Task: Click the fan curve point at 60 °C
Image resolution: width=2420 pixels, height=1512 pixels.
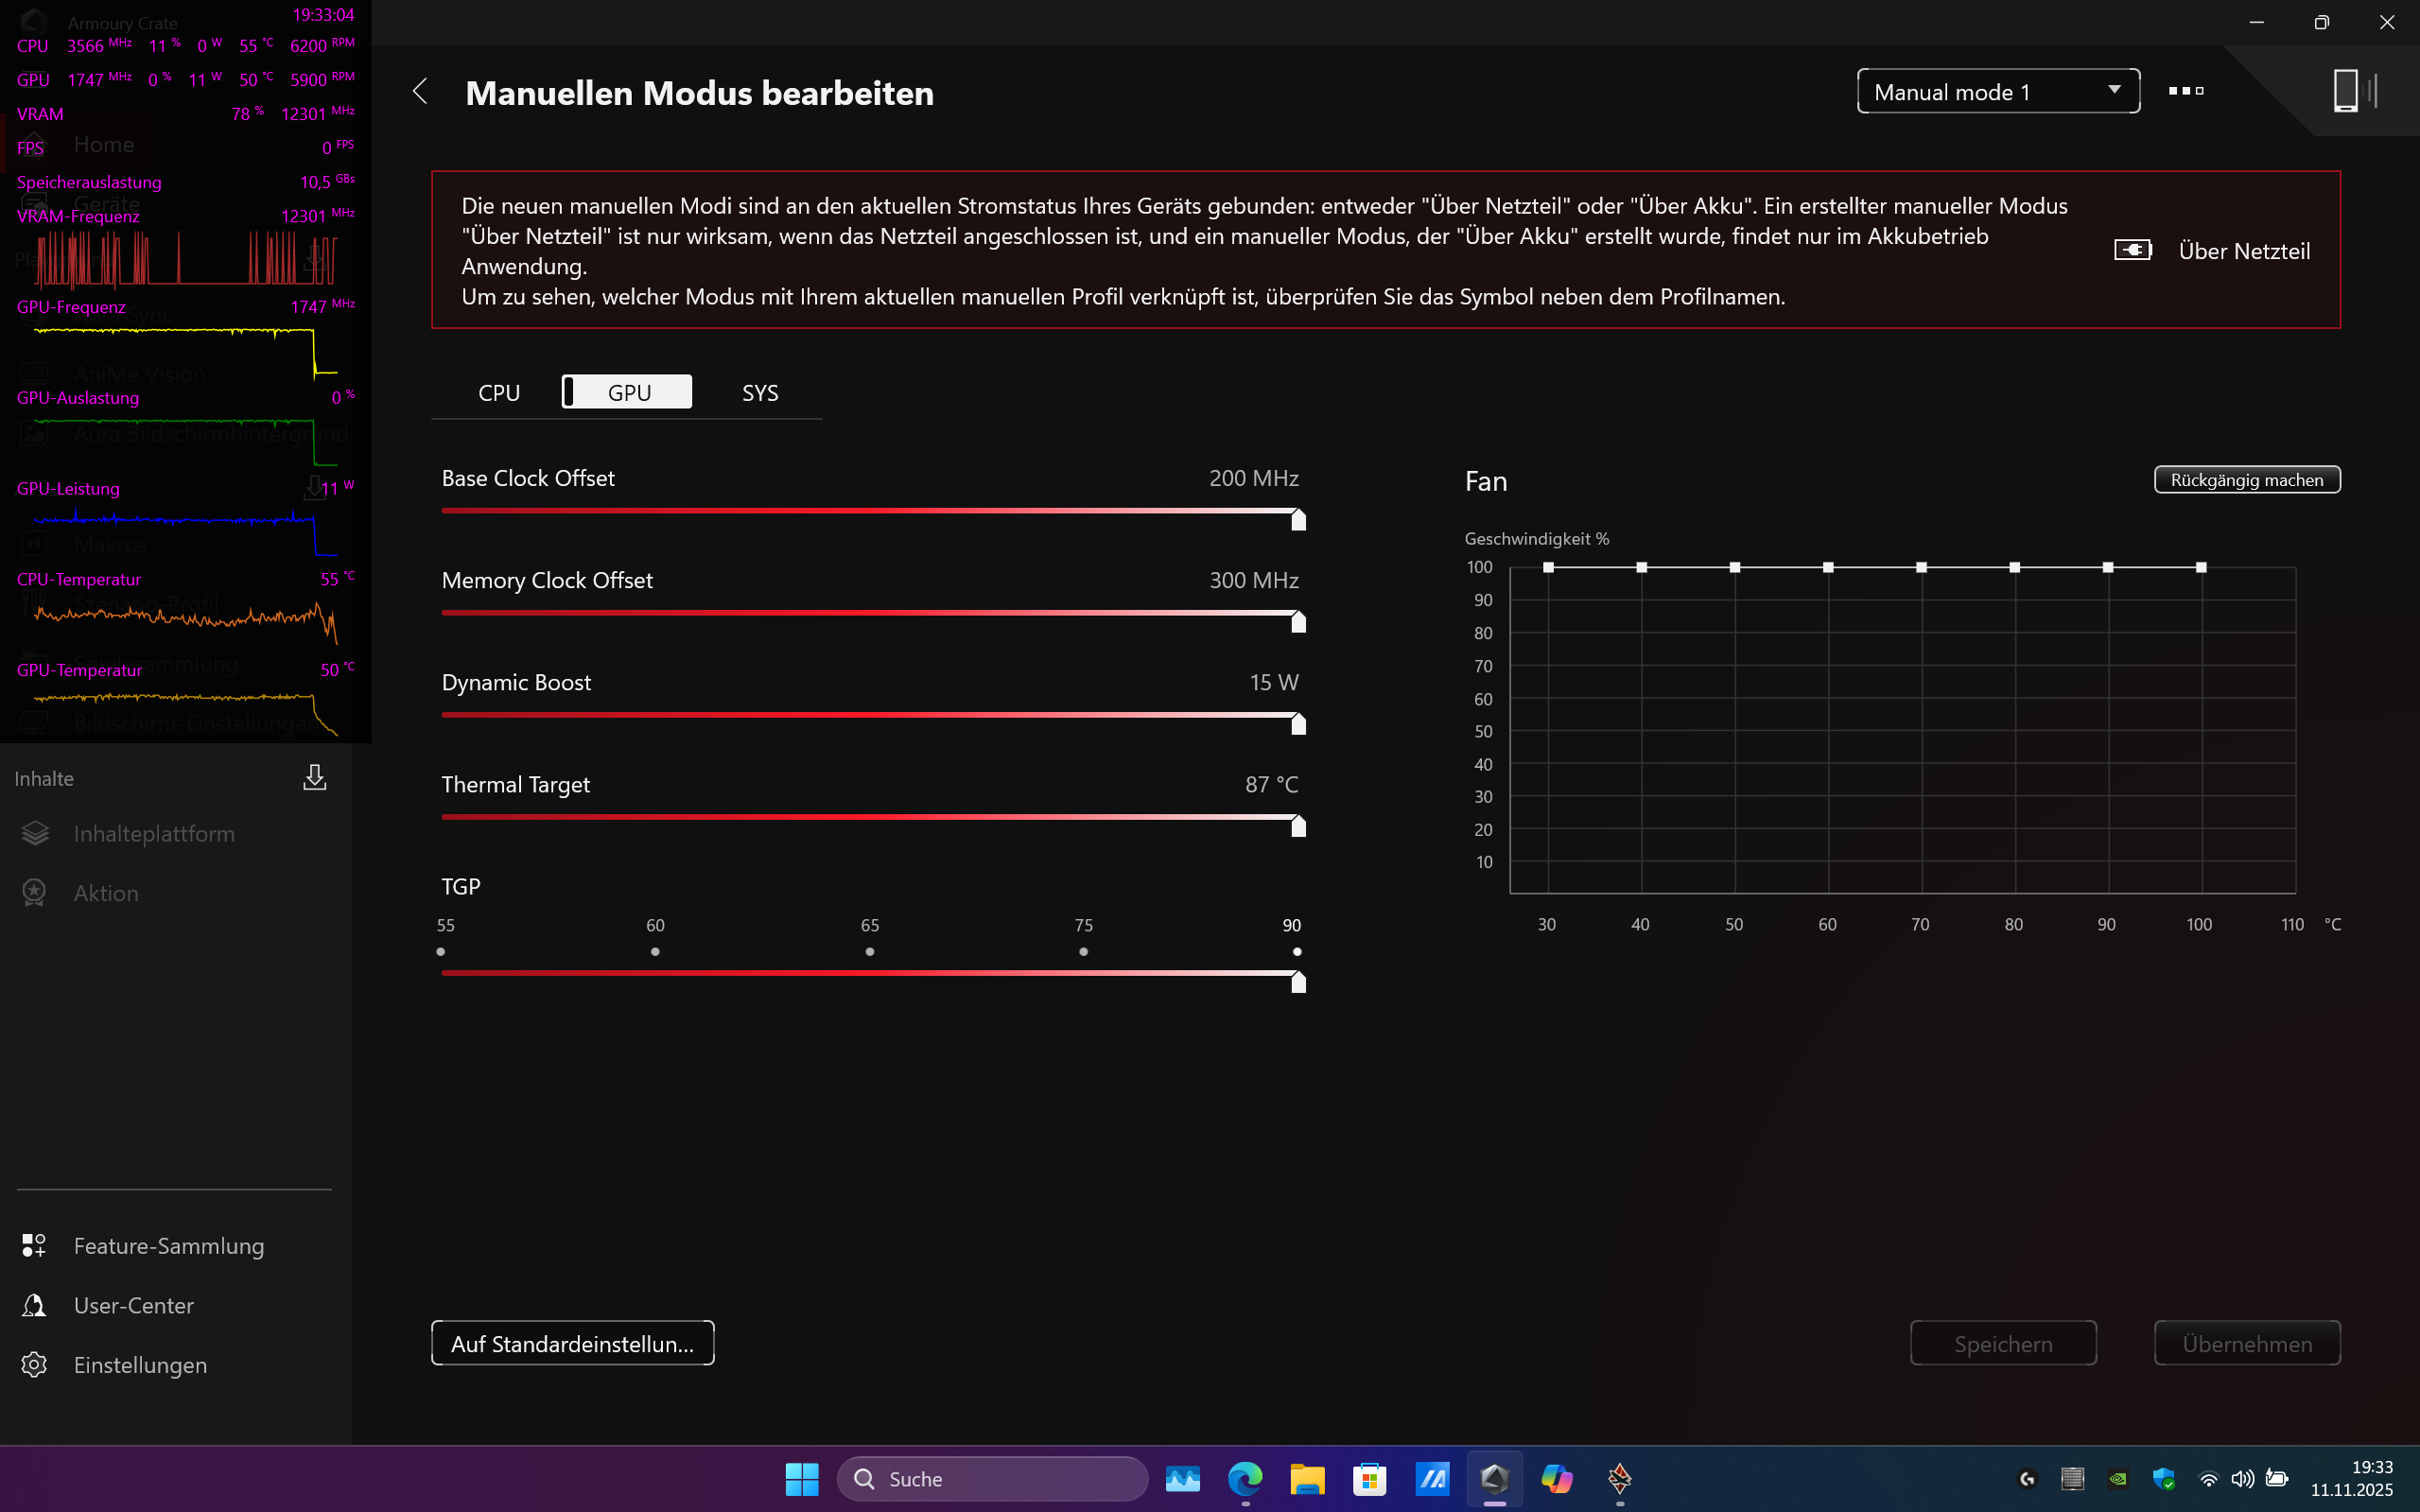Action: click(x=1828, y=567)
